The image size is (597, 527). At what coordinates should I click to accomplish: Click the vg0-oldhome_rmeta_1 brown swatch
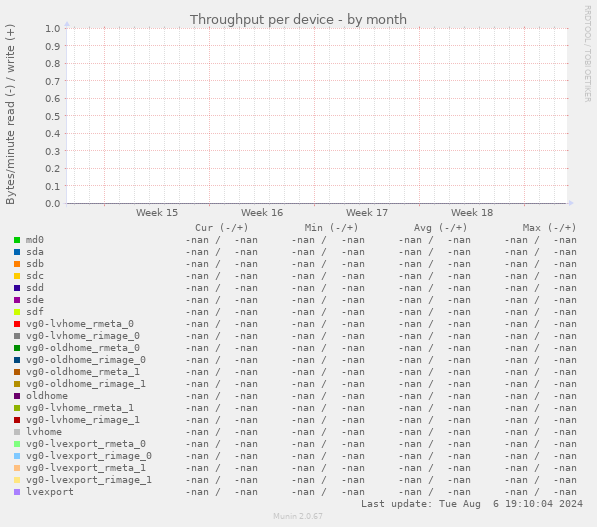click(x=17, y=372)
